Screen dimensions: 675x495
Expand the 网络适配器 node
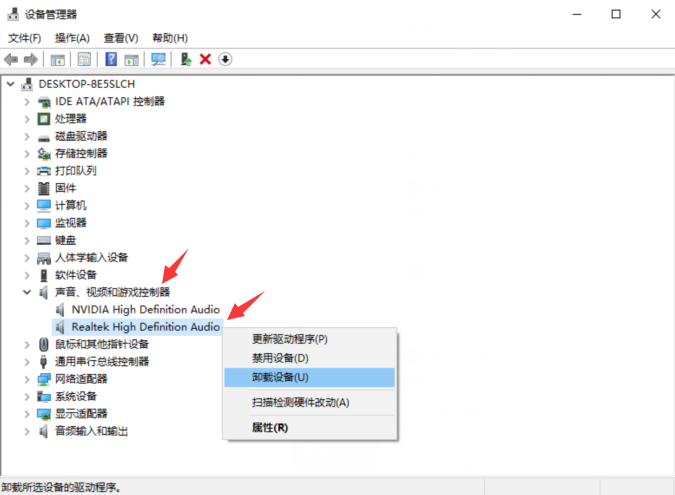[x=27, y=379]
